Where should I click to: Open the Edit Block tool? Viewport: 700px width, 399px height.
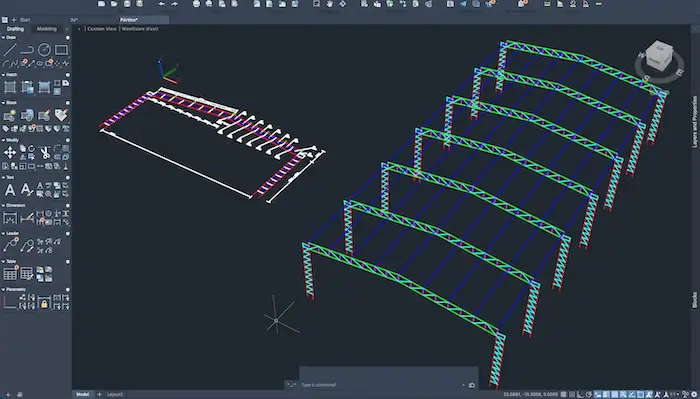click(x=44, y=115)
